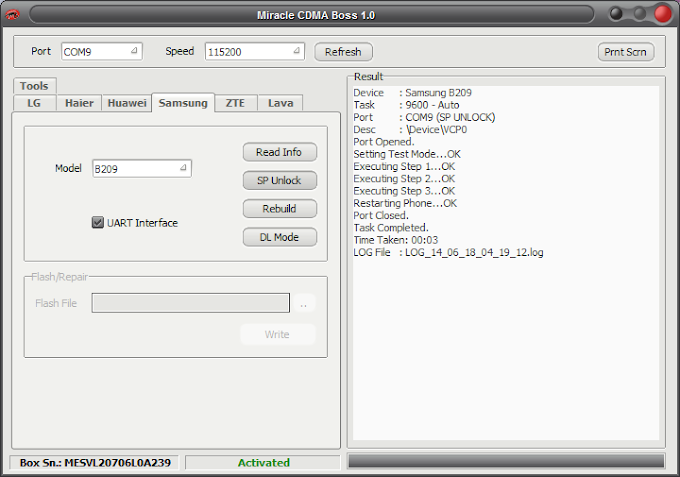Viewport: 680px width, 477px height.
Task: Click the browse '..' button for Flash File
Action: [304, 303]
